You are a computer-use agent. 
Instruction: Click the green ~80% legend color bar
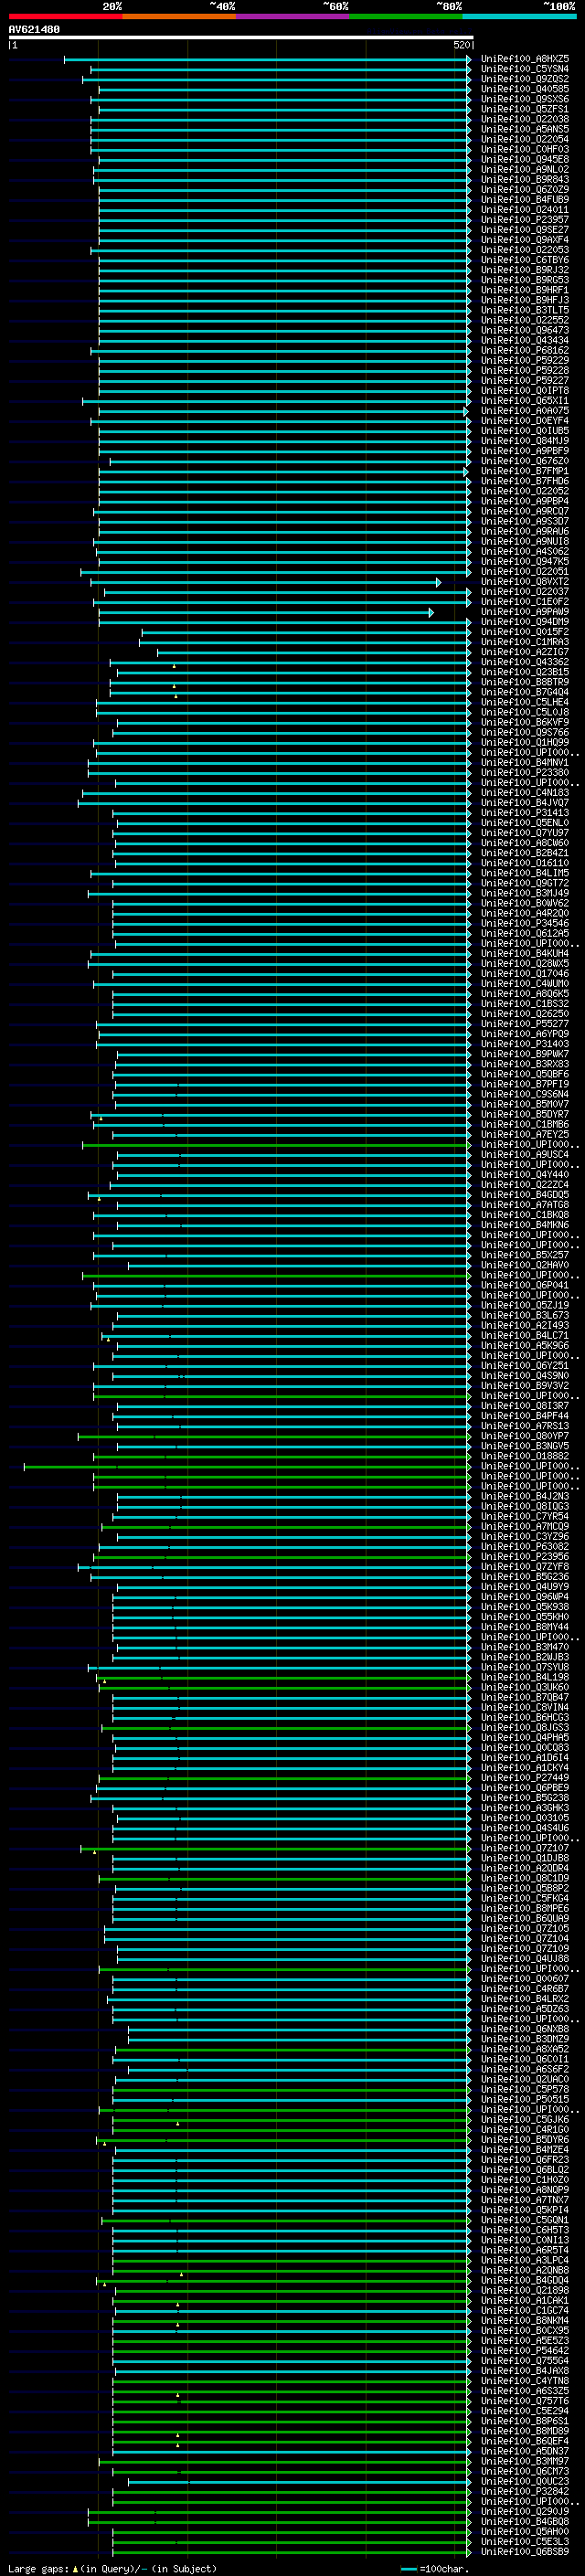tap(406, 16)
